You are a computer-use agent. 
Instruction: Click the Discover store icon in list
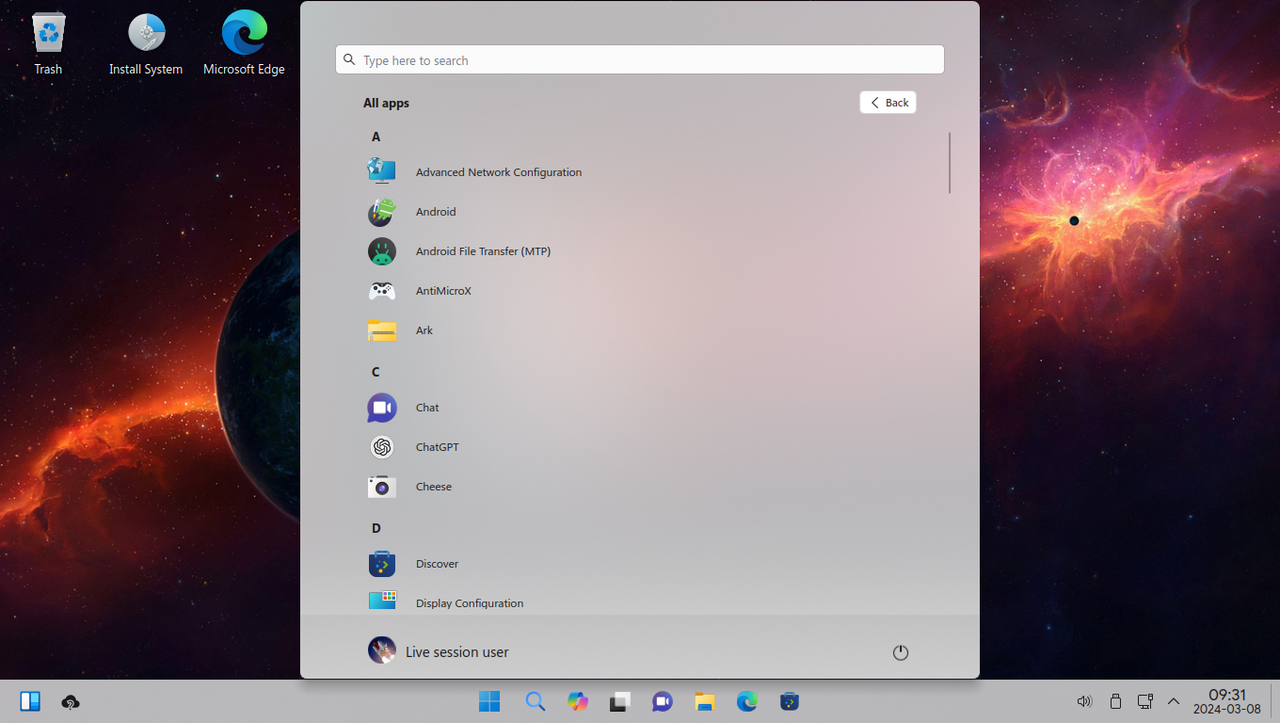point(382,563)
